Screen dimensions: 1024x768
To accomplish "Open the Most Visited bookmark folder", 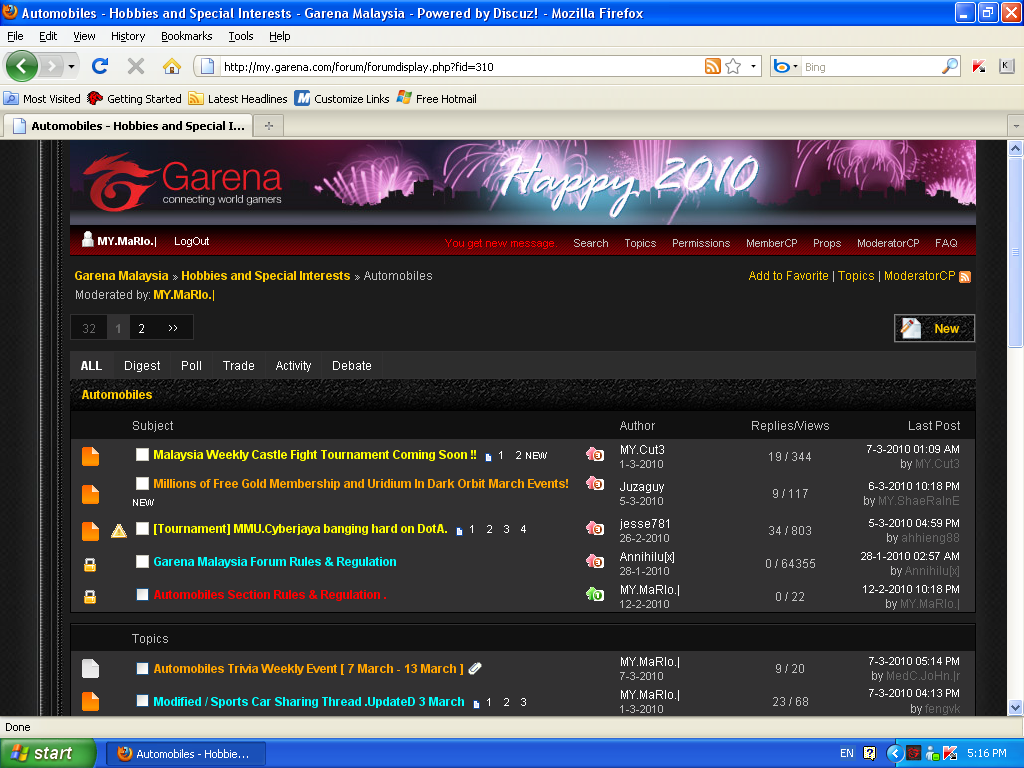I will pyautogui.click(x=42, y=99).
